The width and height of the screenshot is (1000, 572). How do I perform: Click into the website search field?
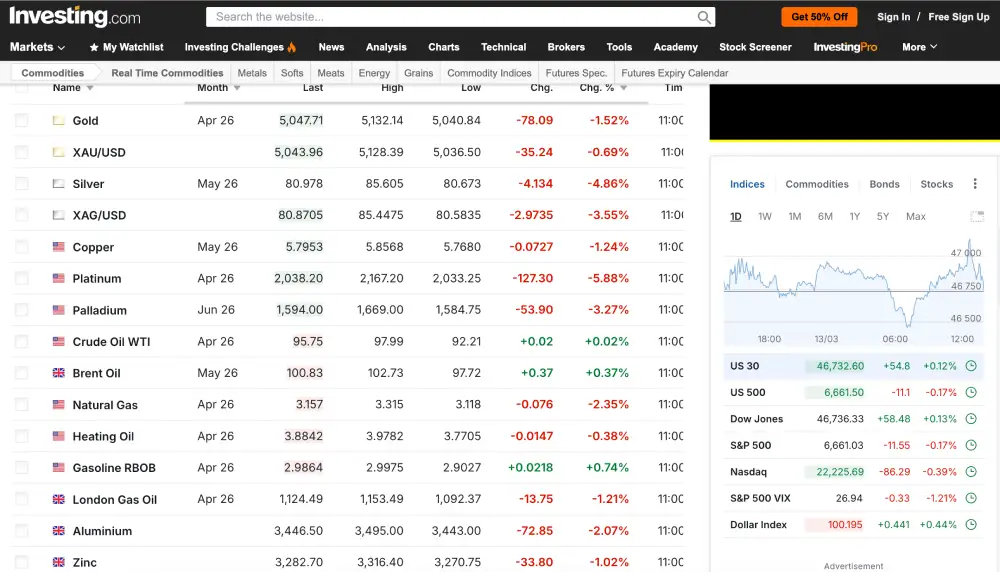click(450, 17)
